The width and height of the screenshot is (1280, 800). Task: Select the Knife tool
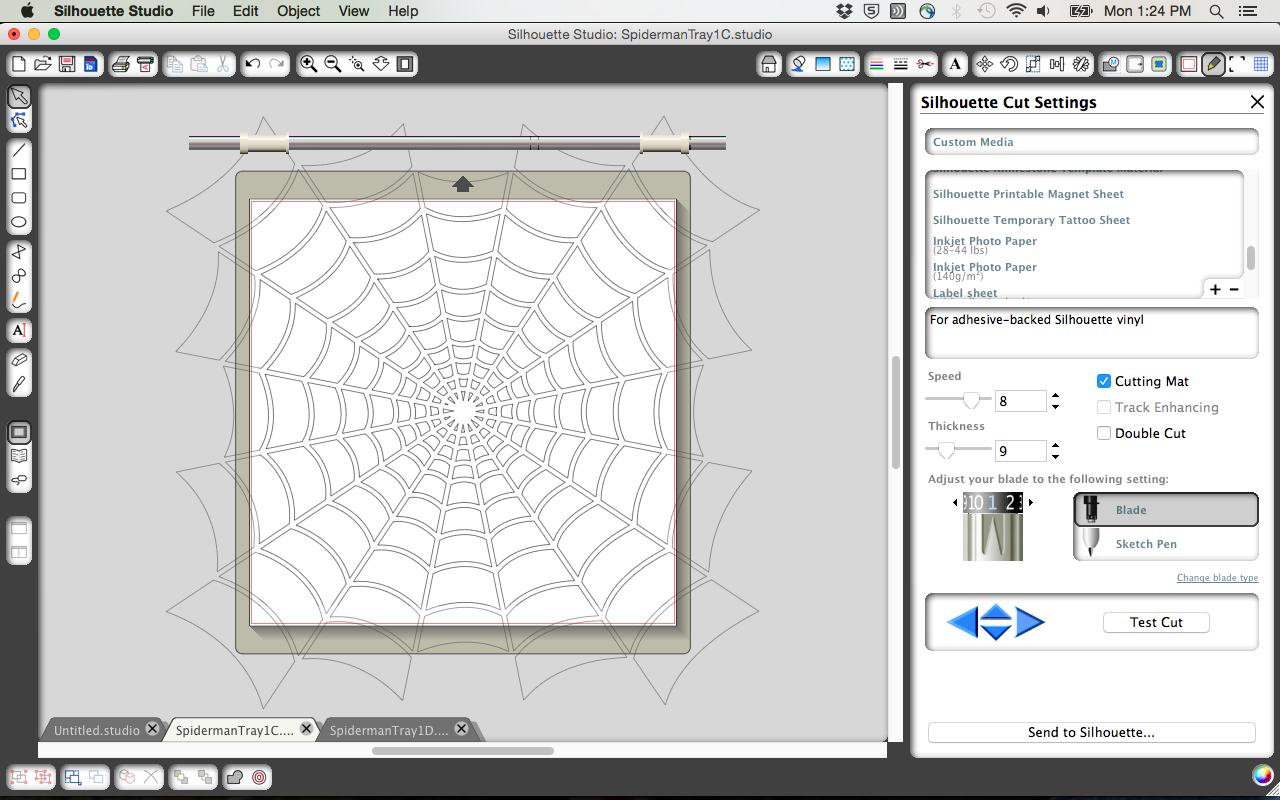19,385
